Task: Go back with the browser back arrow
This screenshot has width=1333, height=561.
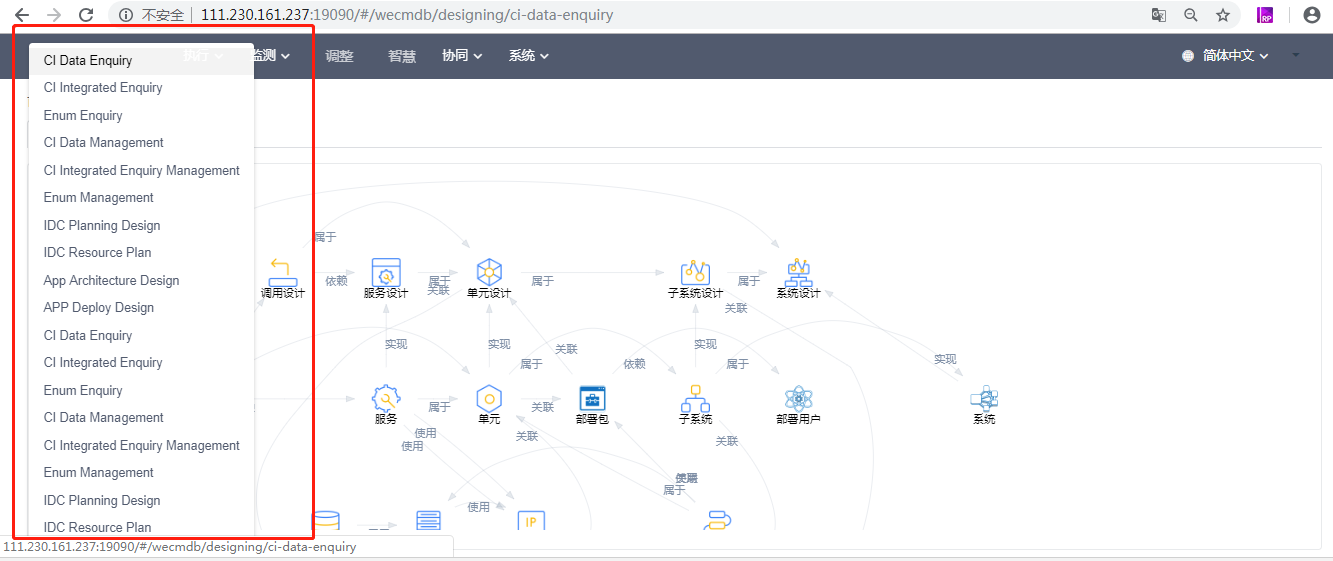Action: point(22,15)
